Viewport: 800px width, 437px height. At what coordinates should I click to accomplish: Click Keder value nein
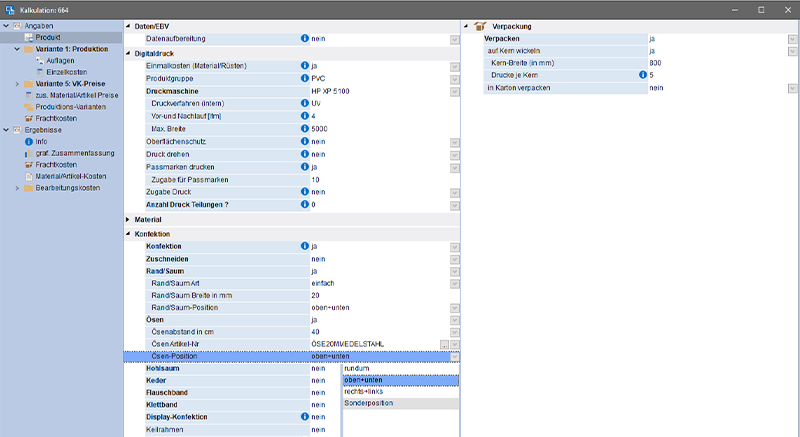[x=318, y=380]
